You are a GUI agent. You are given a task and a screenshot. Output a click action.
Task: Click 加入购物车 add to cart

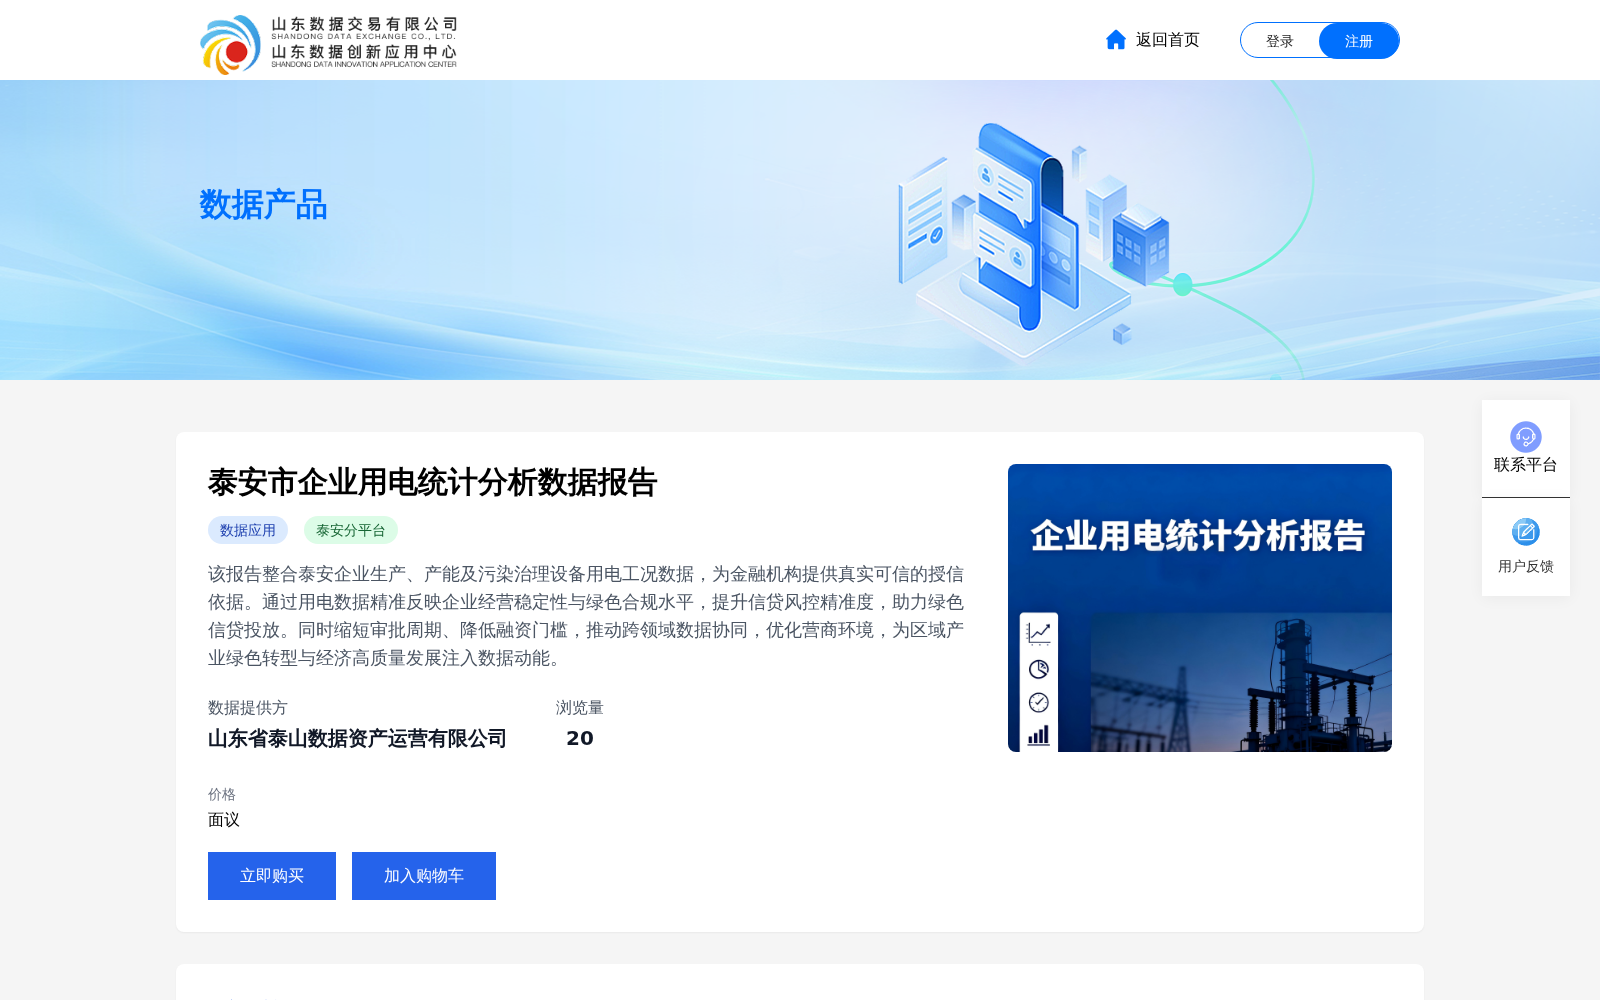424,876
